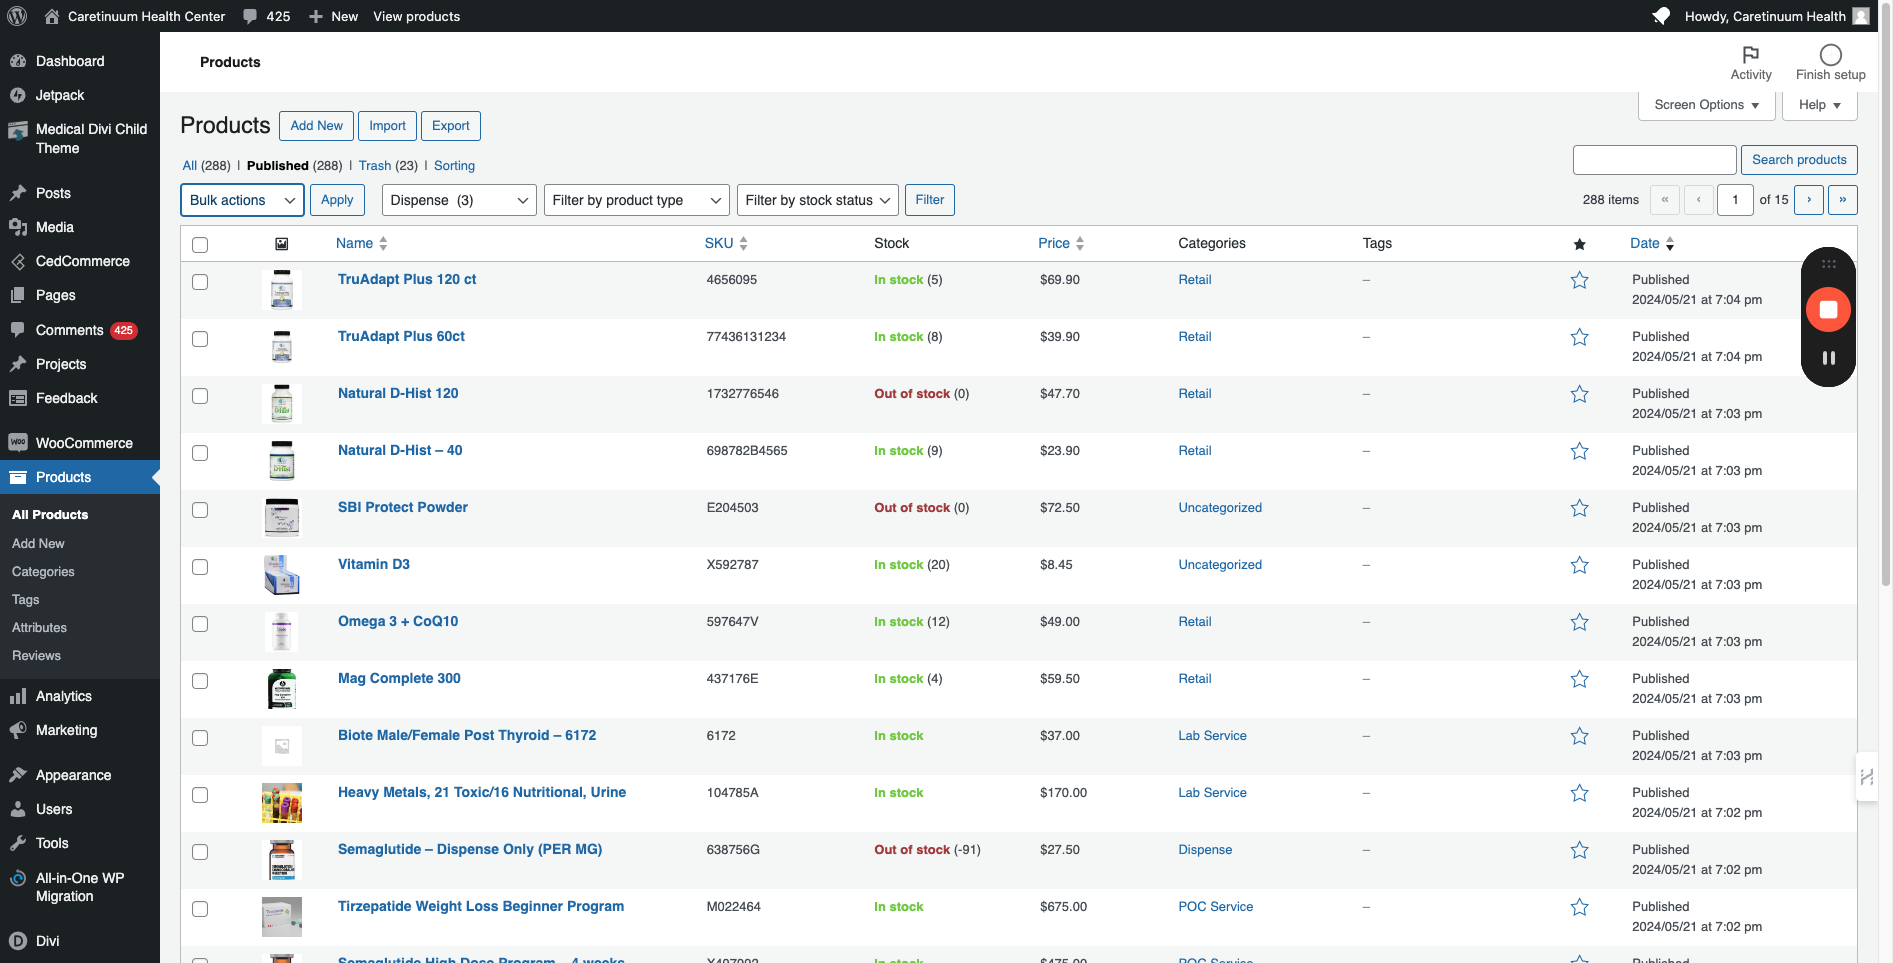Image resolution: width=1893 pixels, height=963 pixels.
Task: Click the Finish setup circle icon
Action: click(1830, 55)
